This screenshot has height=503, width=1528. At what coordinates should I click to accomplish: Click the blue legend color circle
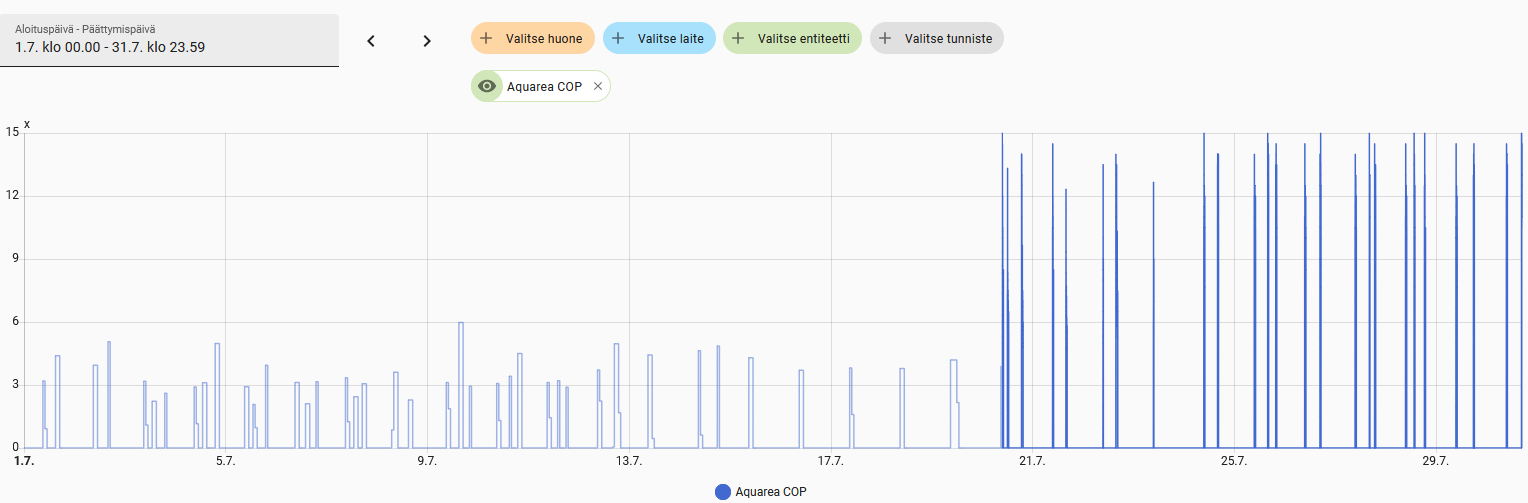coord(723,492)
